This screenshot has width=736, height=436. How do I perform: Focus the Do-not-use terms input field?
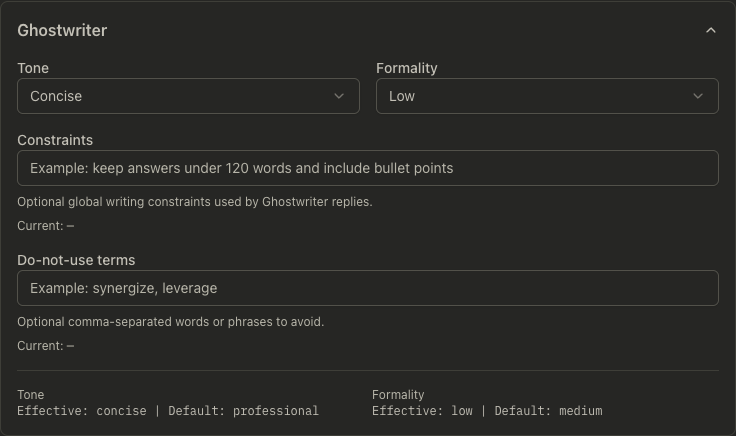pos(368,288)
